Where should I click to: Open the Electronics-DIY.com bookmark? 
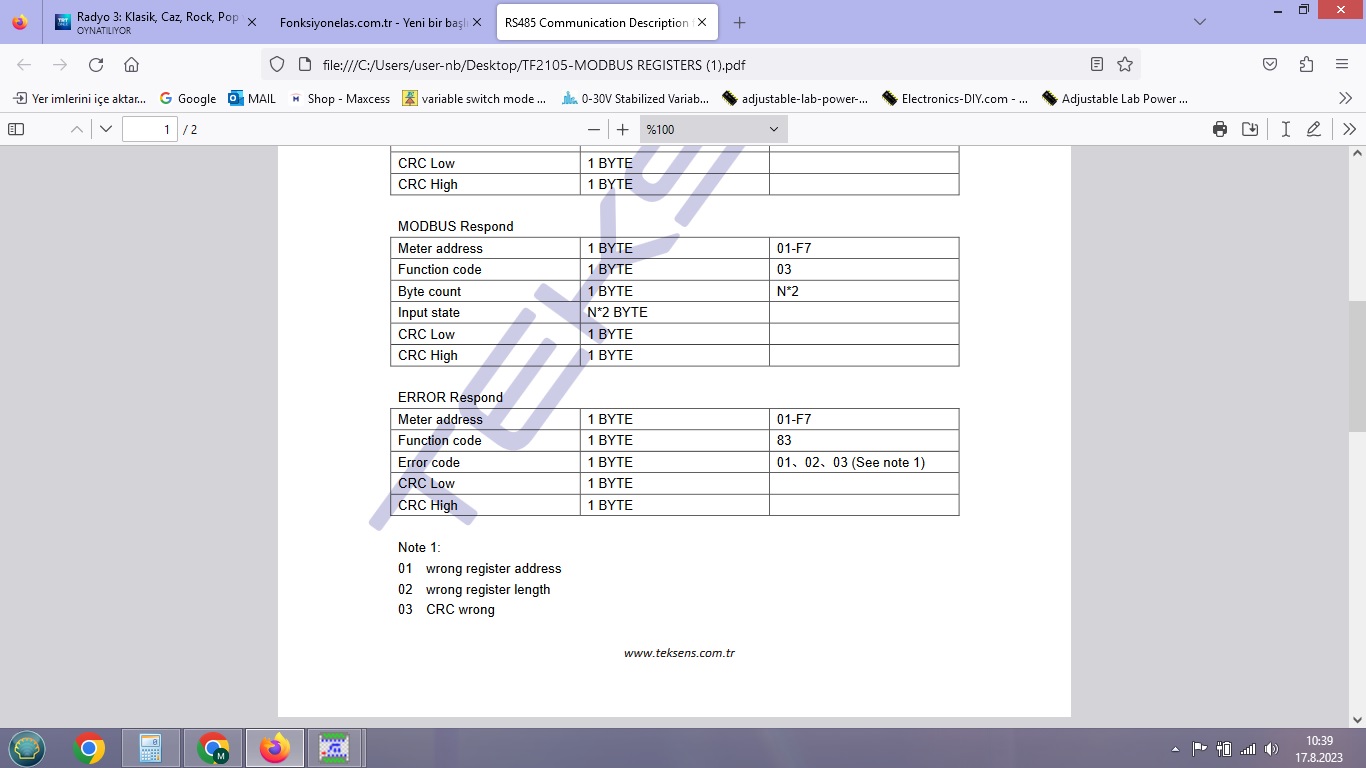coord(954,99)
